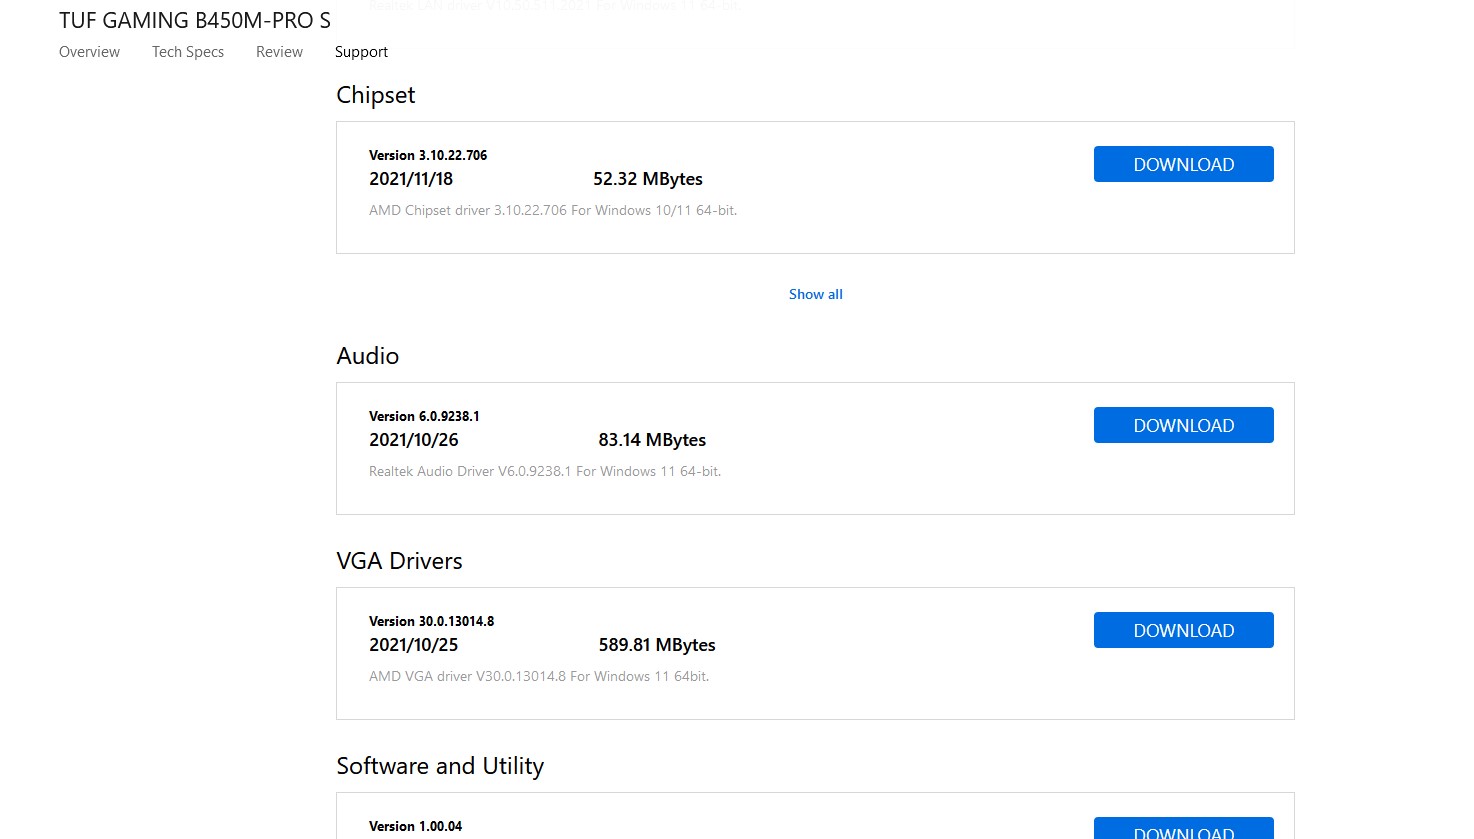Go to the Review tab
Screen dimensions: 1474x839
(279, 52)
